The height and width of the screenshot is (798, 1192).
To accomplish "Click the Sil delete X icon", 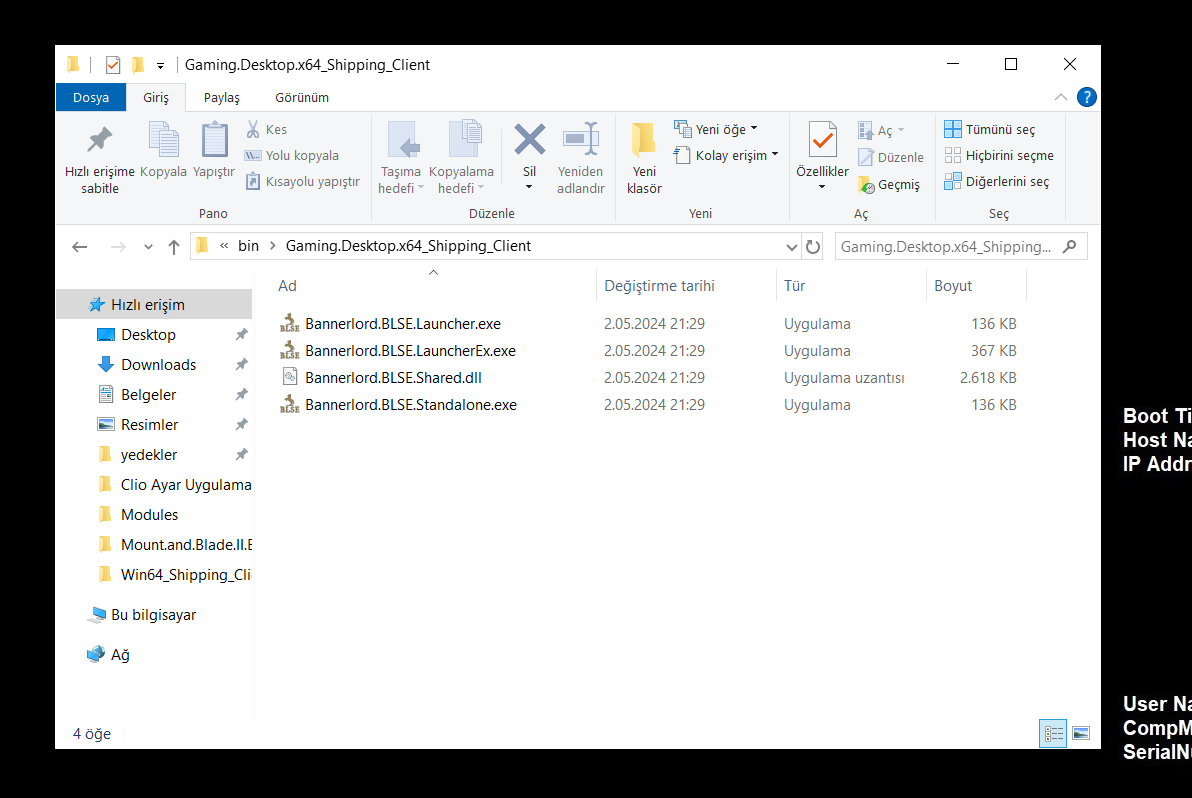I will click(529, 140).
